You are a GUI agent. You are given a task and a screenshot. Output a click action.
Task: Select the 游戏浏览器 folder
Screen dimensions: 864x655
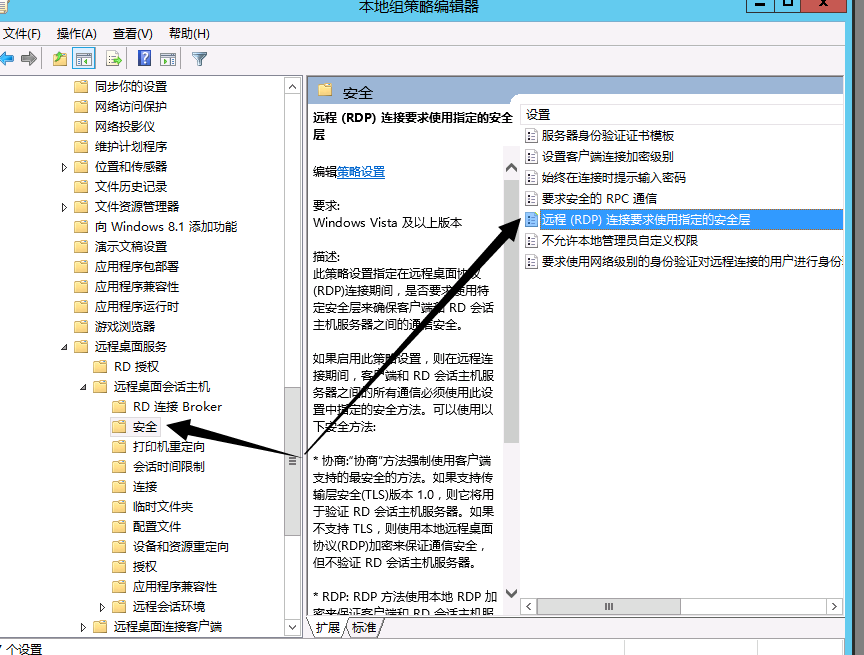(115, 327)
